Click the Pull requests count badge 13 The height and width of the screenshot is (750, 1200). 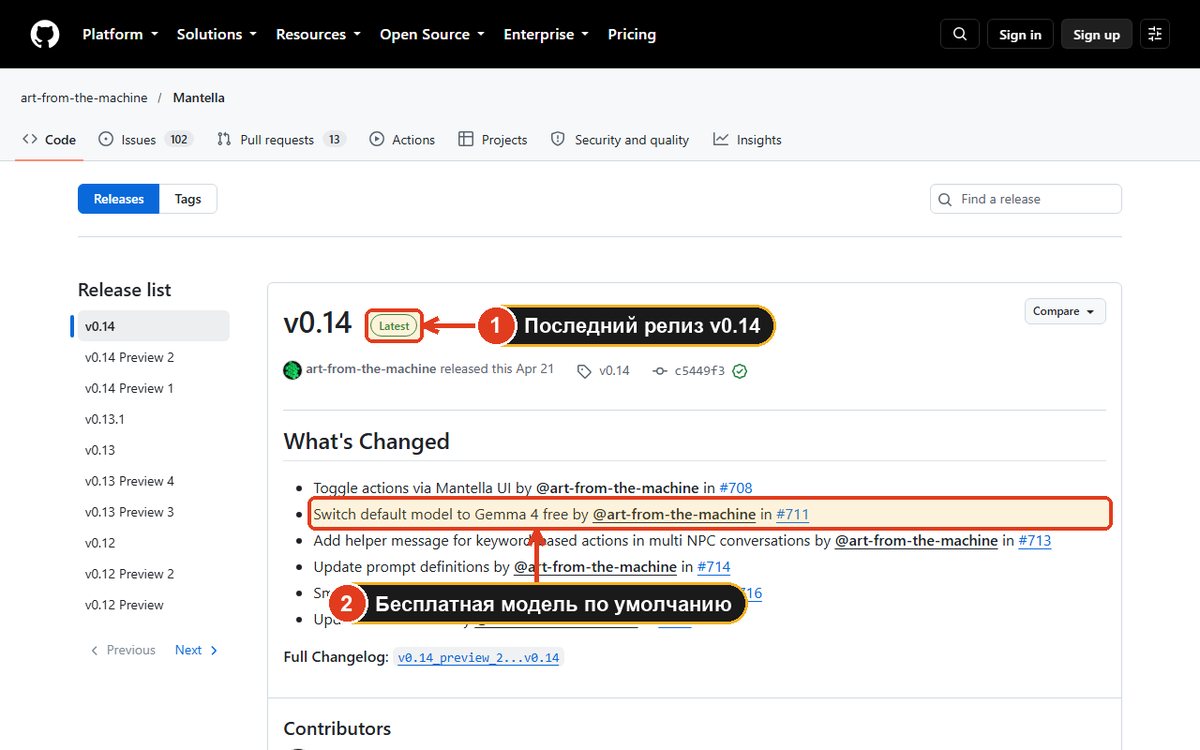click(334, 140)
